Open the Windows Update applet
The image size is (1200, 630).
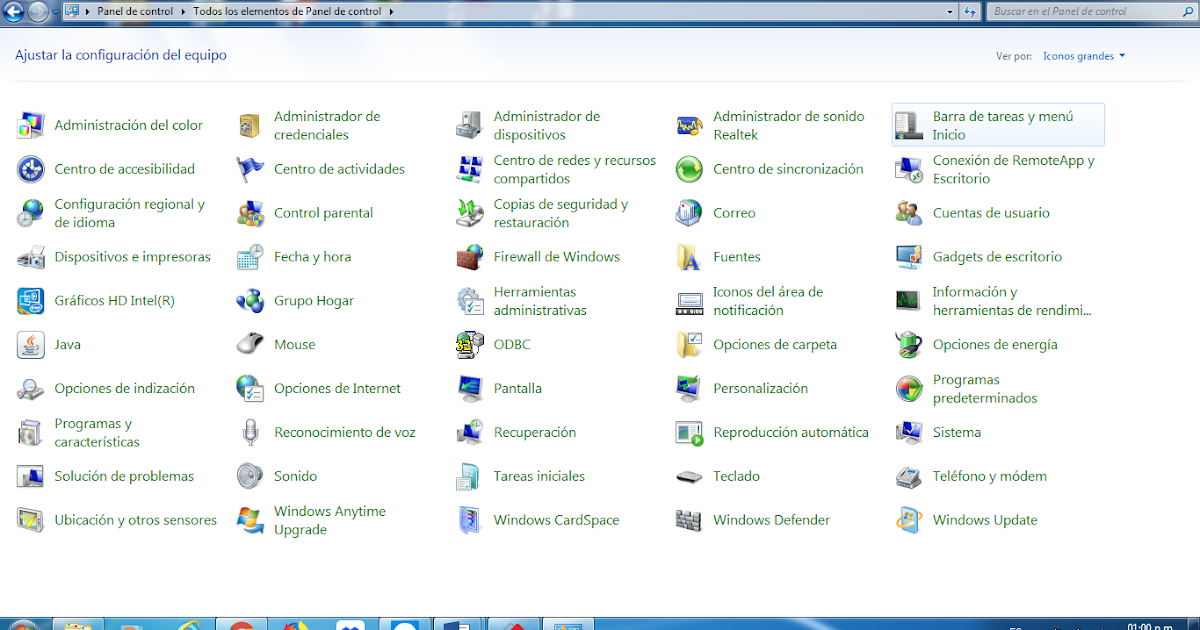click(984, 520)
